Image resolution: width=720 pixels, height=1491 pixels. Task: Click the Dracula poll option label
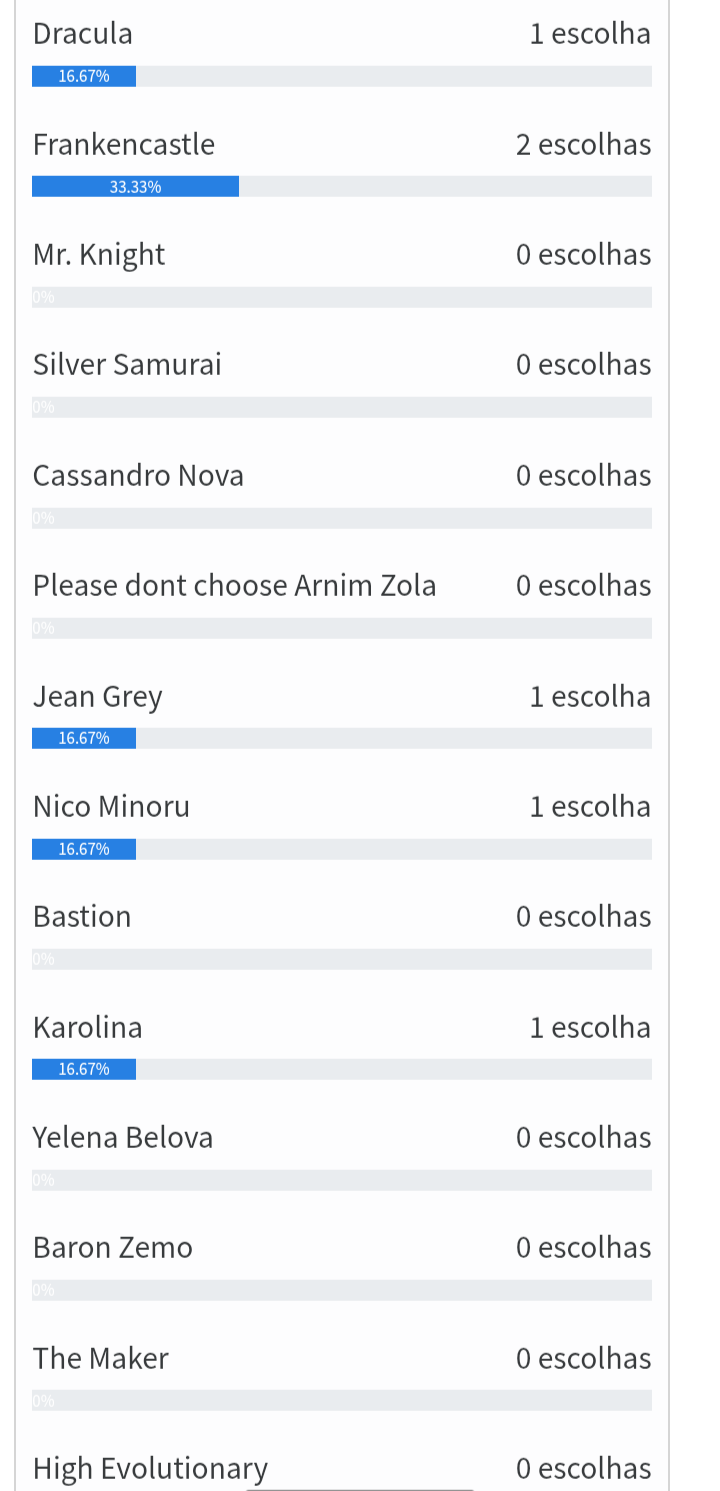(83, 34)
